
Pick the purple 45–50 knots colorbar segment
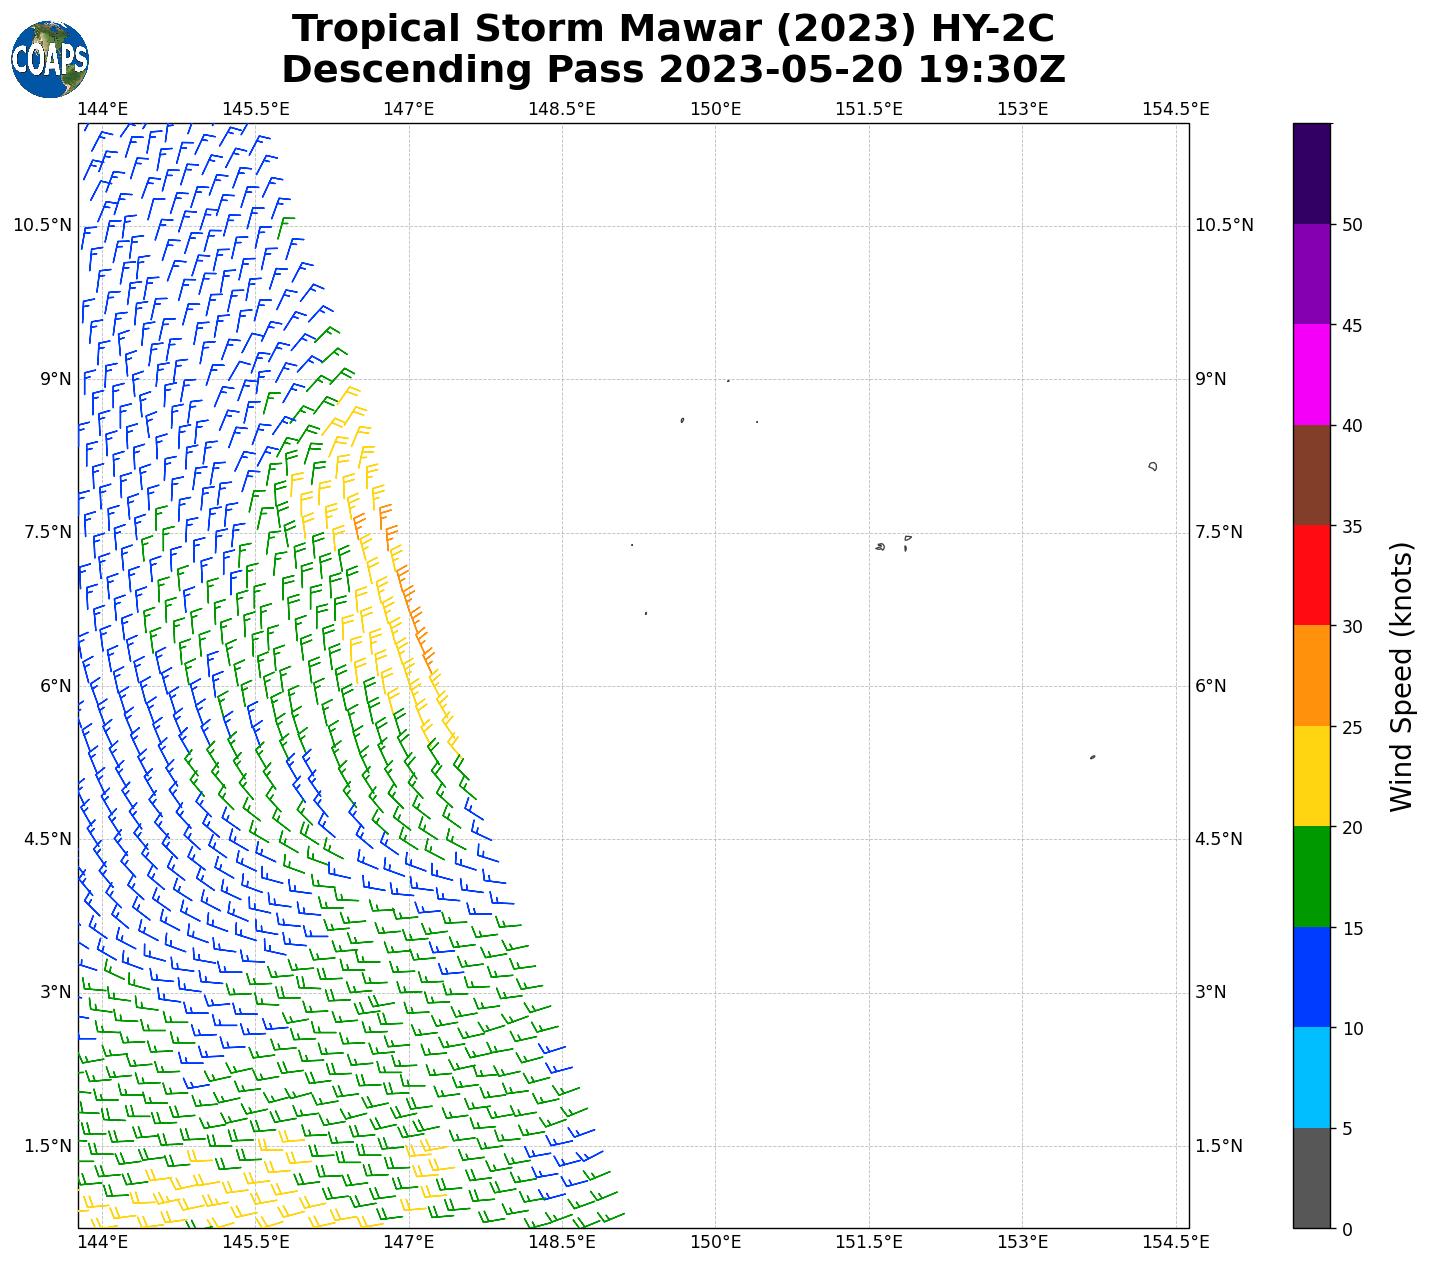[1311, 274]
